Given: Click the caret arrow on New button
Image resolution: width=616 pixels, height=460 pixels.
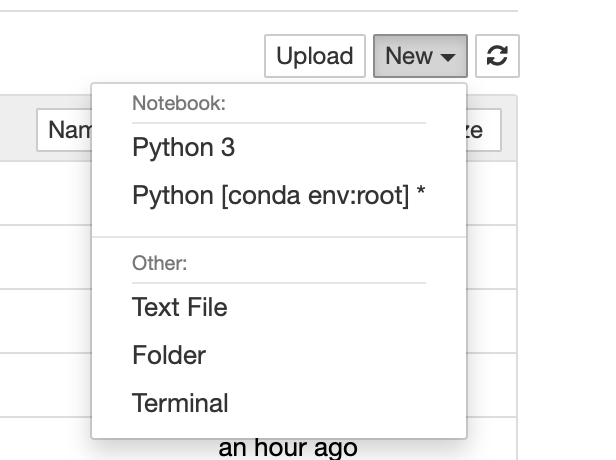Looking at the screenshot, I should [x=448, y=58].
